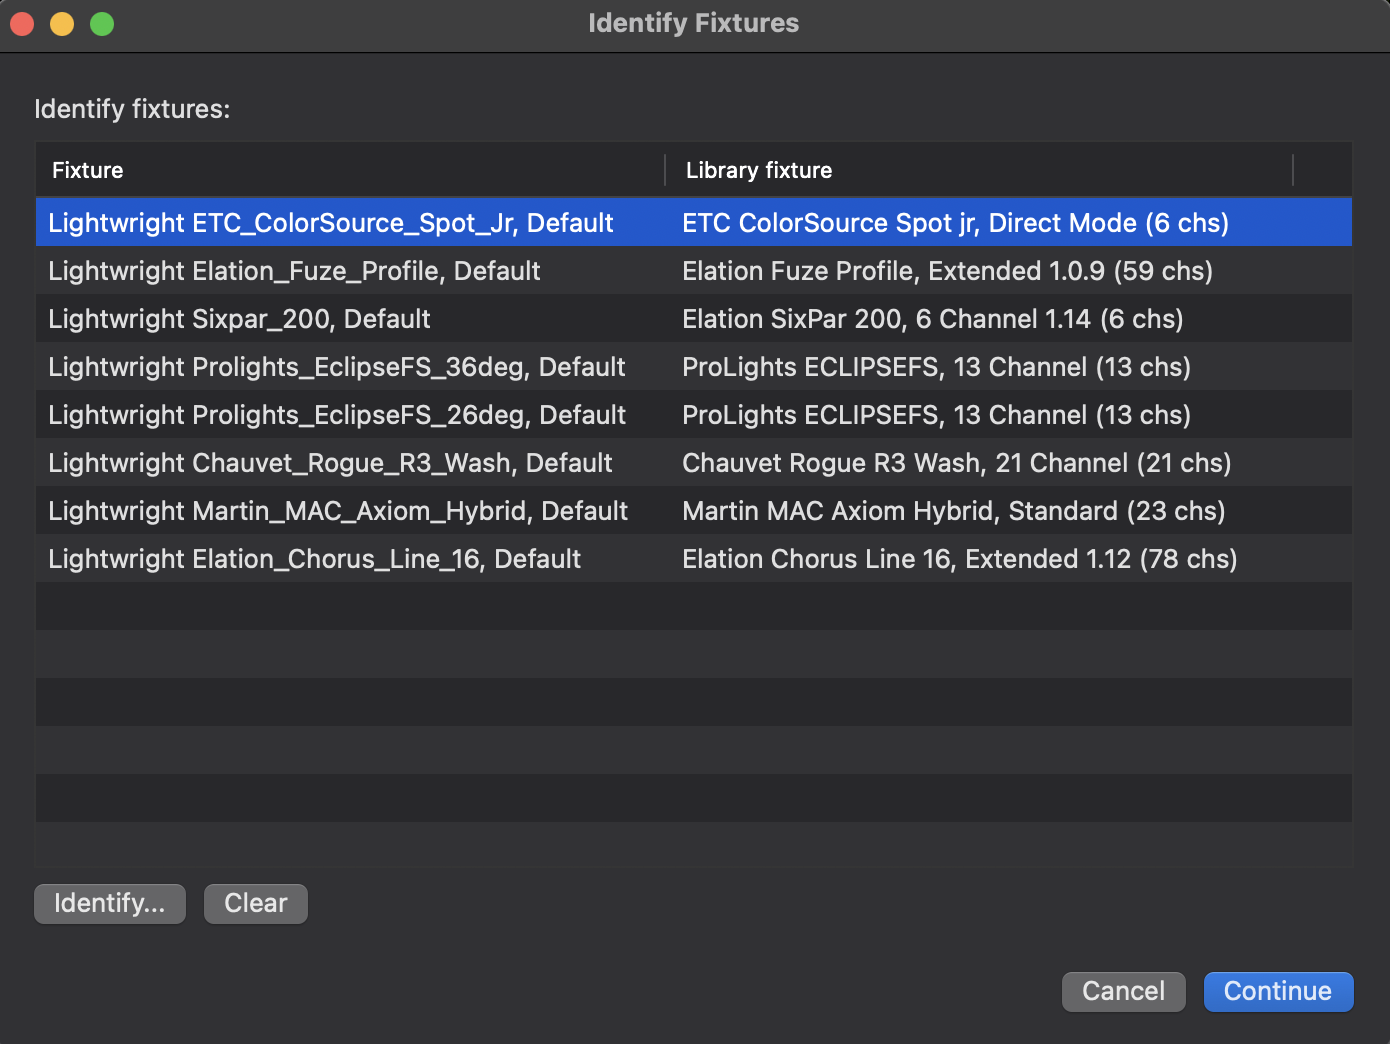Select Lightwright Elation_Fuze_Profile fixture row
Viewport: 1390px width, 1044px height.
[294, 271]
